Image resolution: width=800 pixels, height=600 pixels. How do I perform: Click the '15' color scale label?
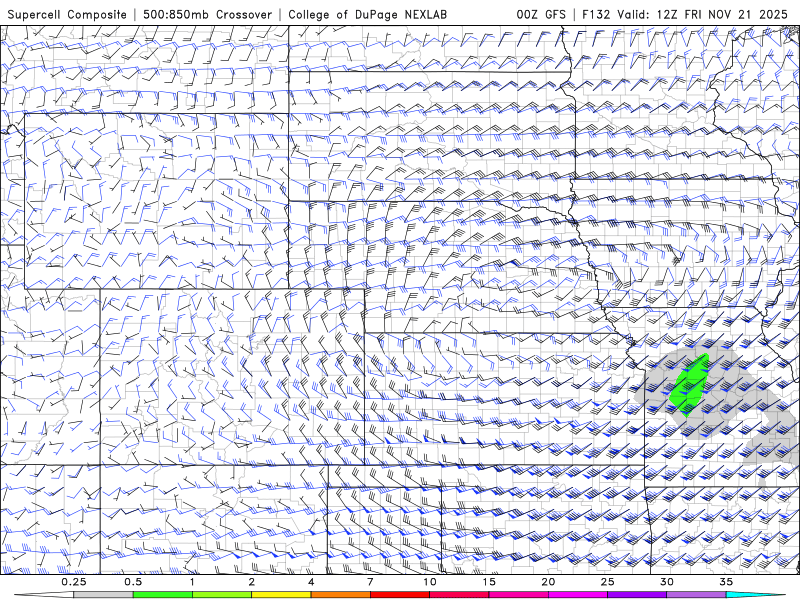pos(489,582)
